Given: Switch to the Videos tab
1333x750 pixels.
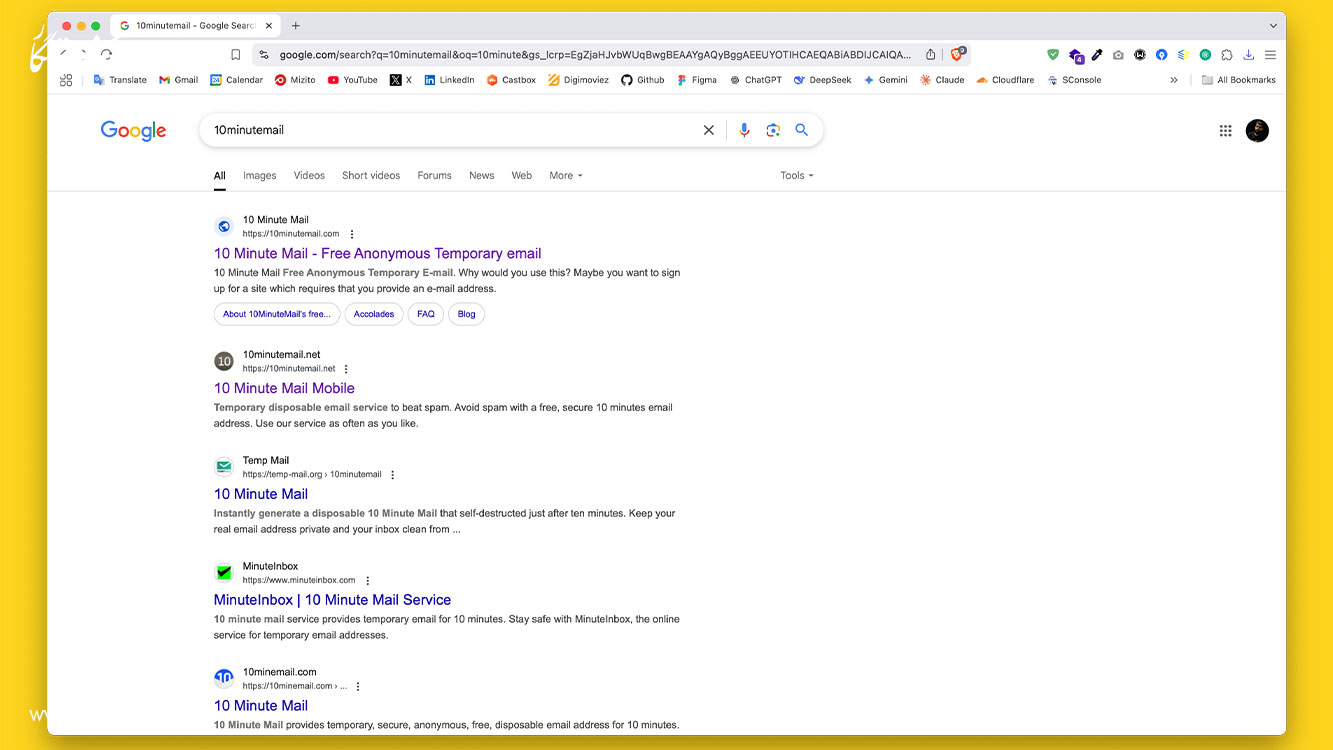Looking at the screenshot, I should pos(309,175).
